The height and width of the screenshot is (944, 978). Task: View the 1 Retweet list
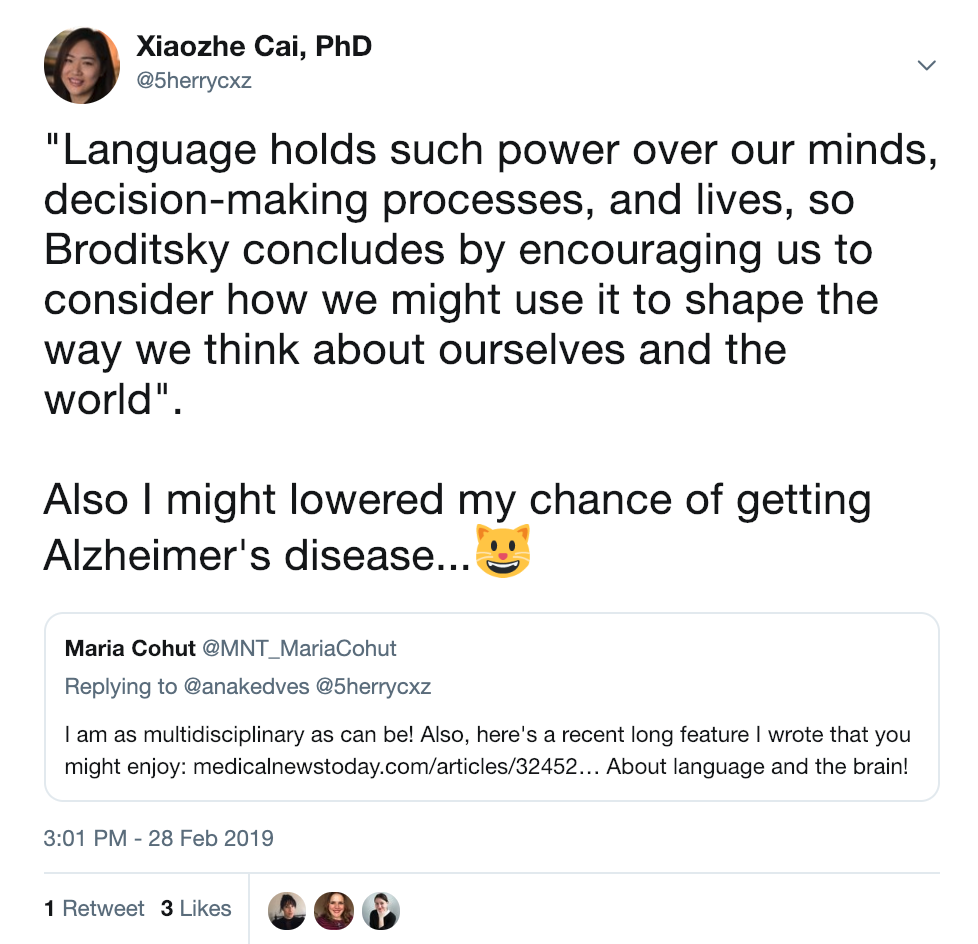click(94, 908)
